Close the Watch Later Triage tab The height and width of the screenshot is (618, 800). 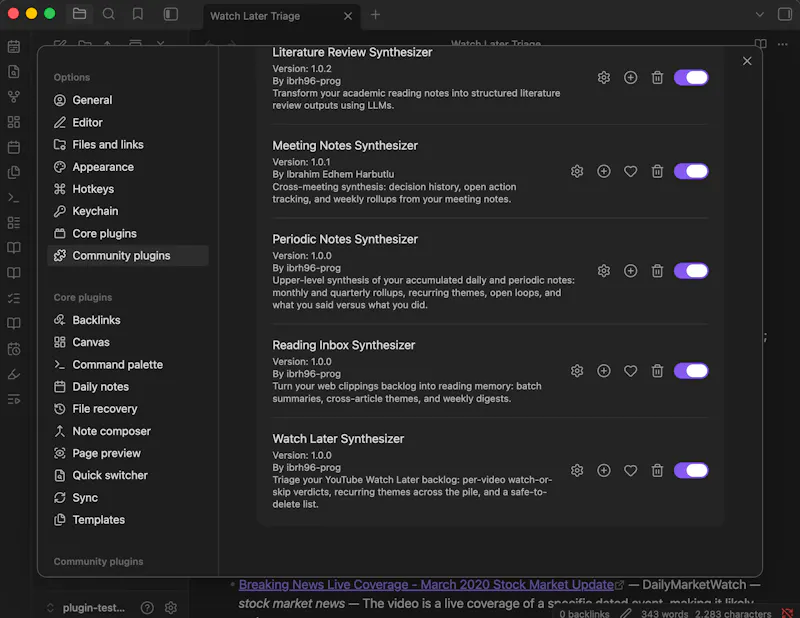tap(348, 16)
